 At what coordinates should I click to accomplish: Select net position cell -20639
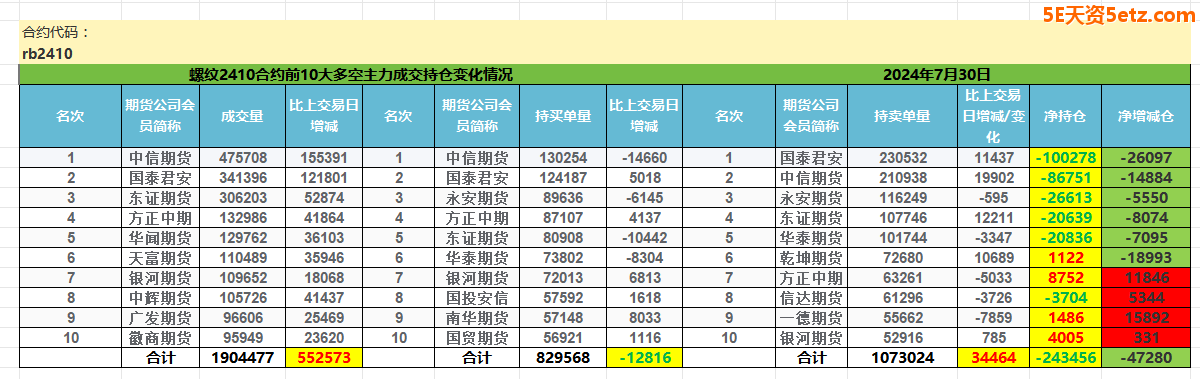point(1066,217)
